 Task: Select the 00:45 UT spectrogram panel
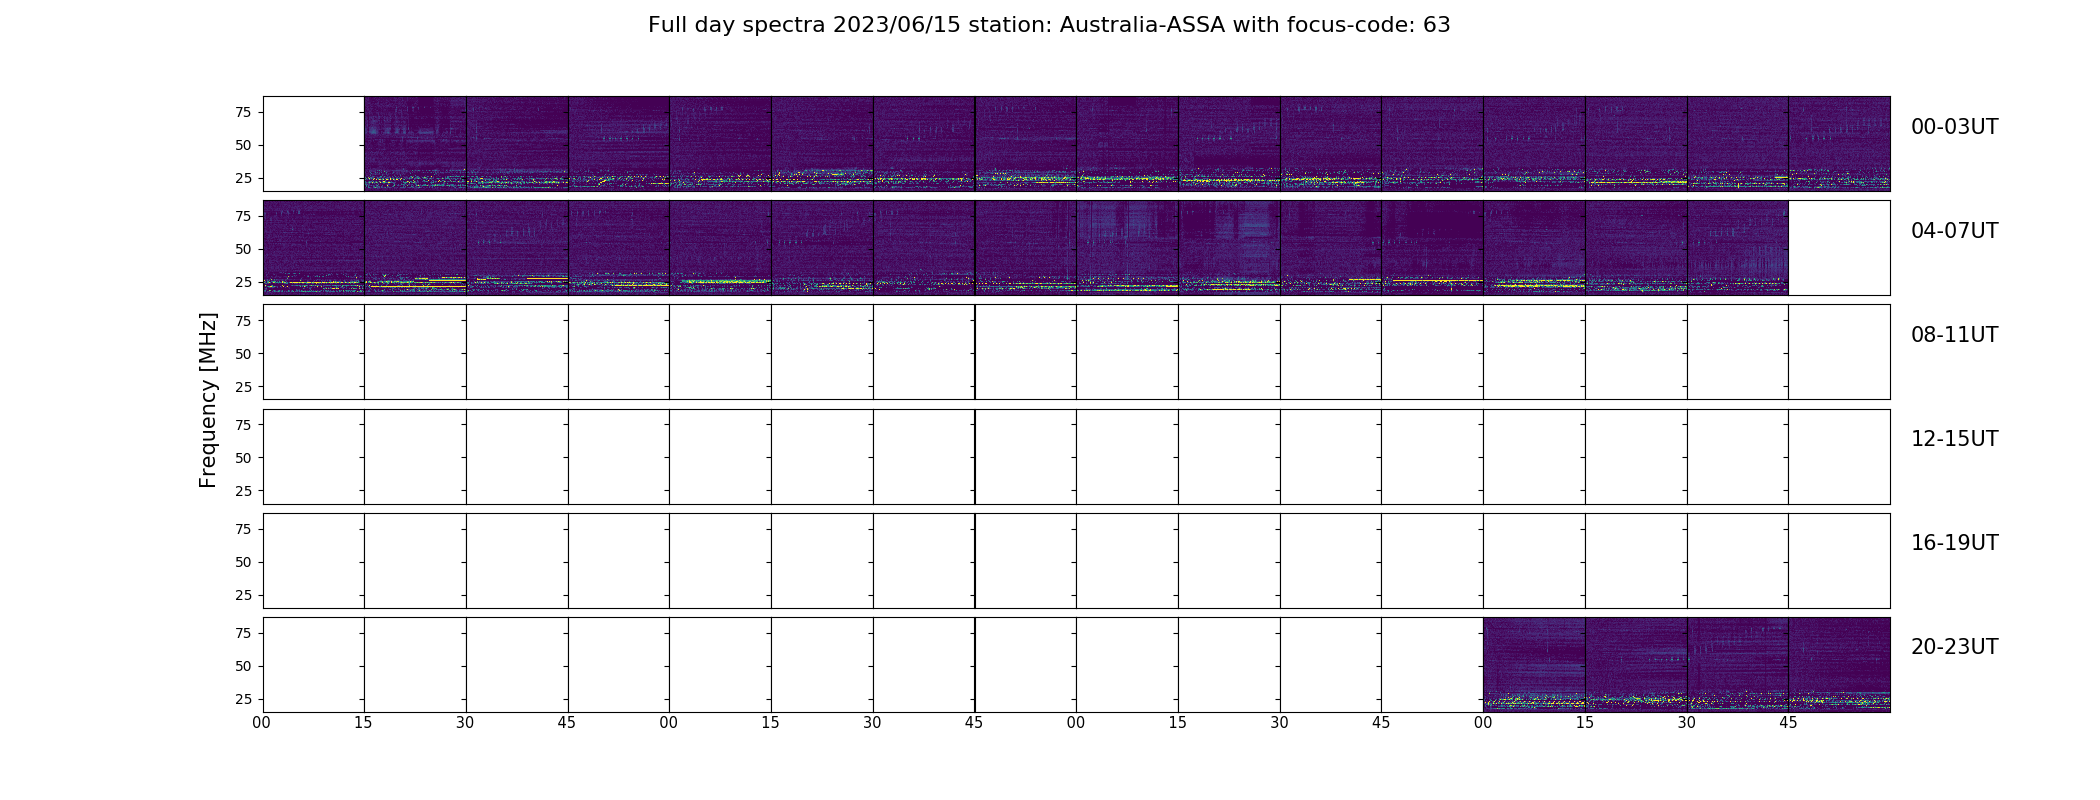pyautogui.click(x=619, y=144)
